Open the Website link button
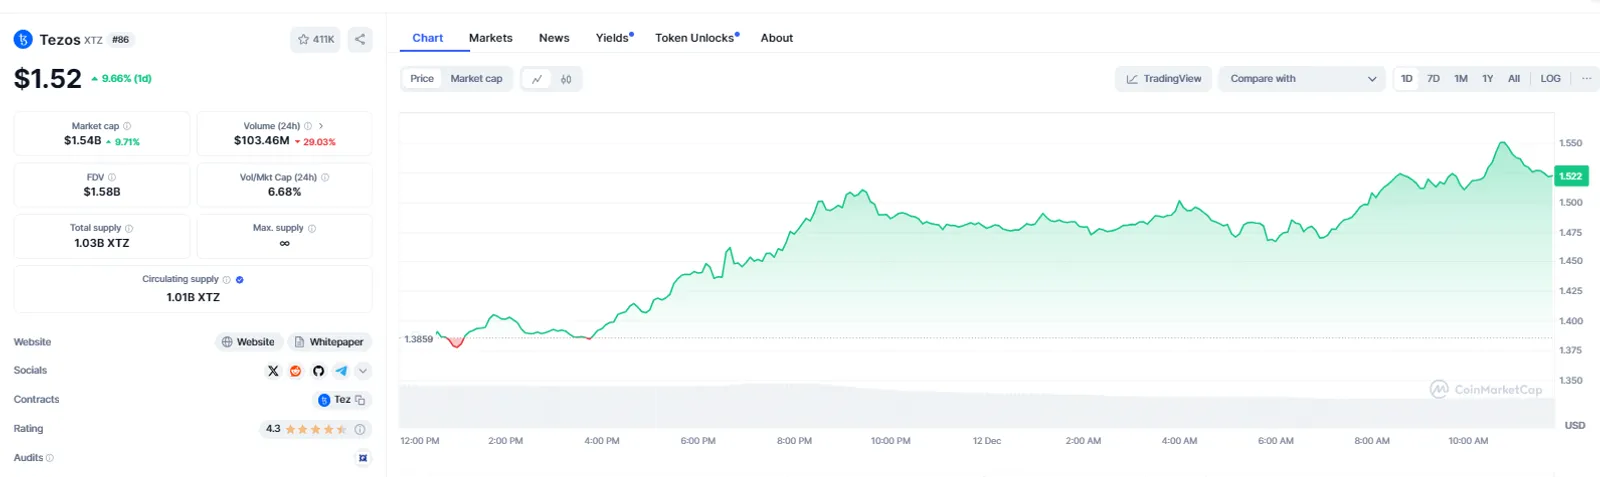The image size is (1600, 477). [x=249, y=342]
